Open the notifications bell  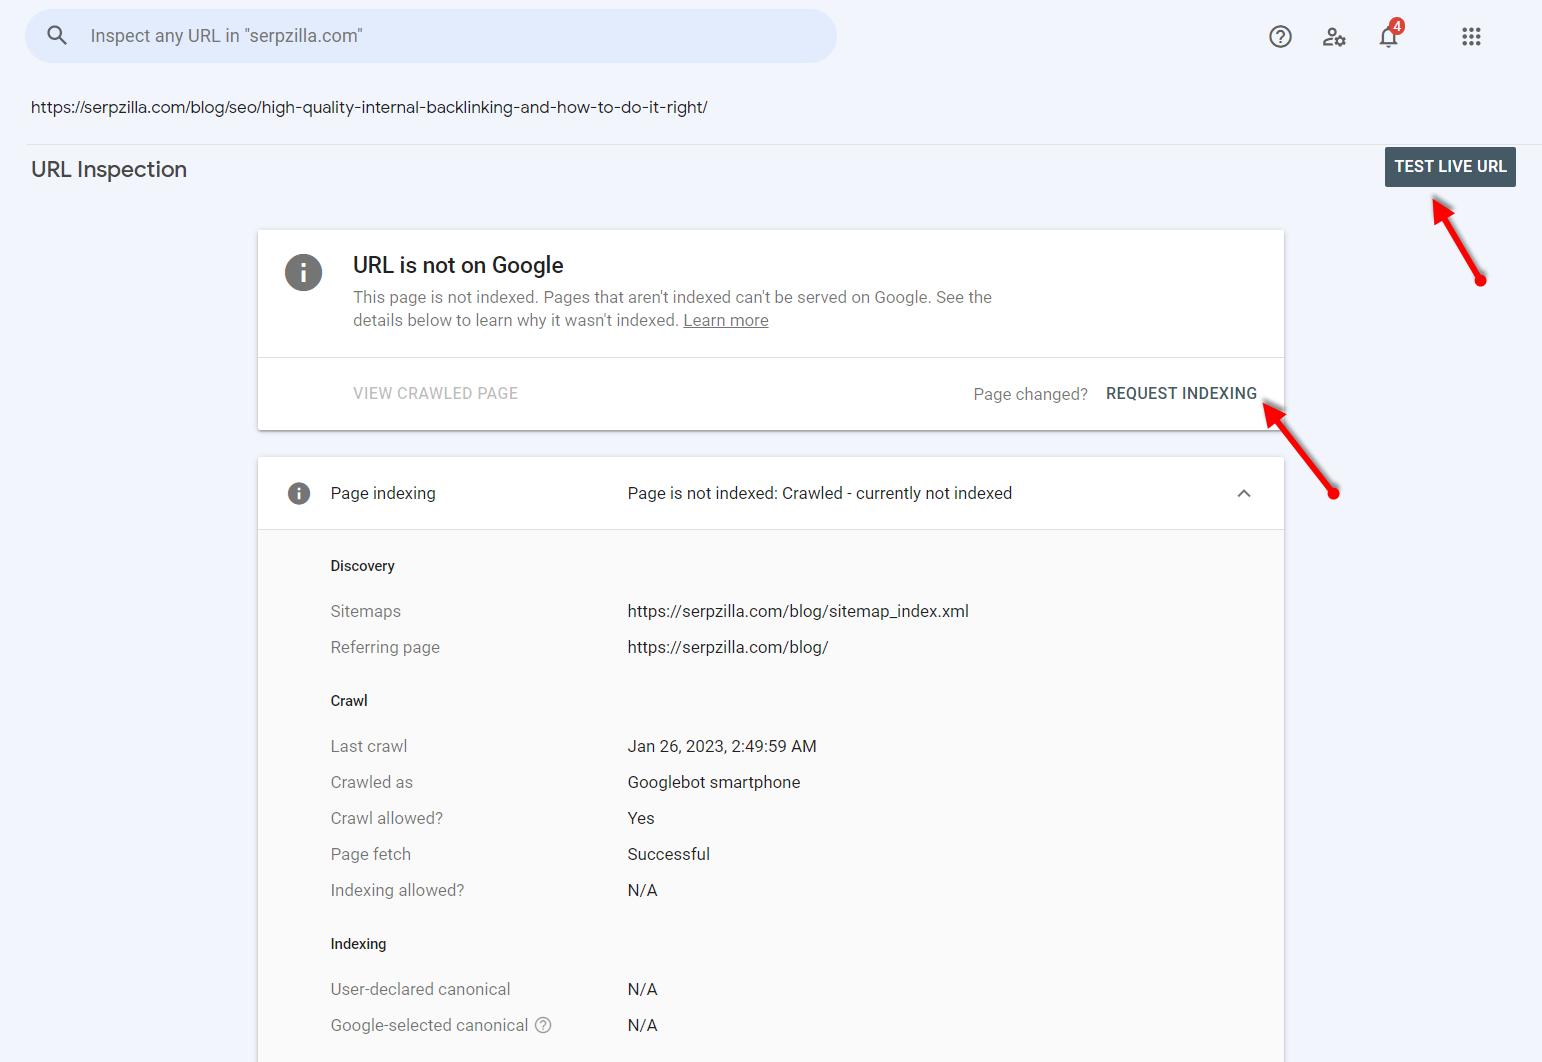1388,37
